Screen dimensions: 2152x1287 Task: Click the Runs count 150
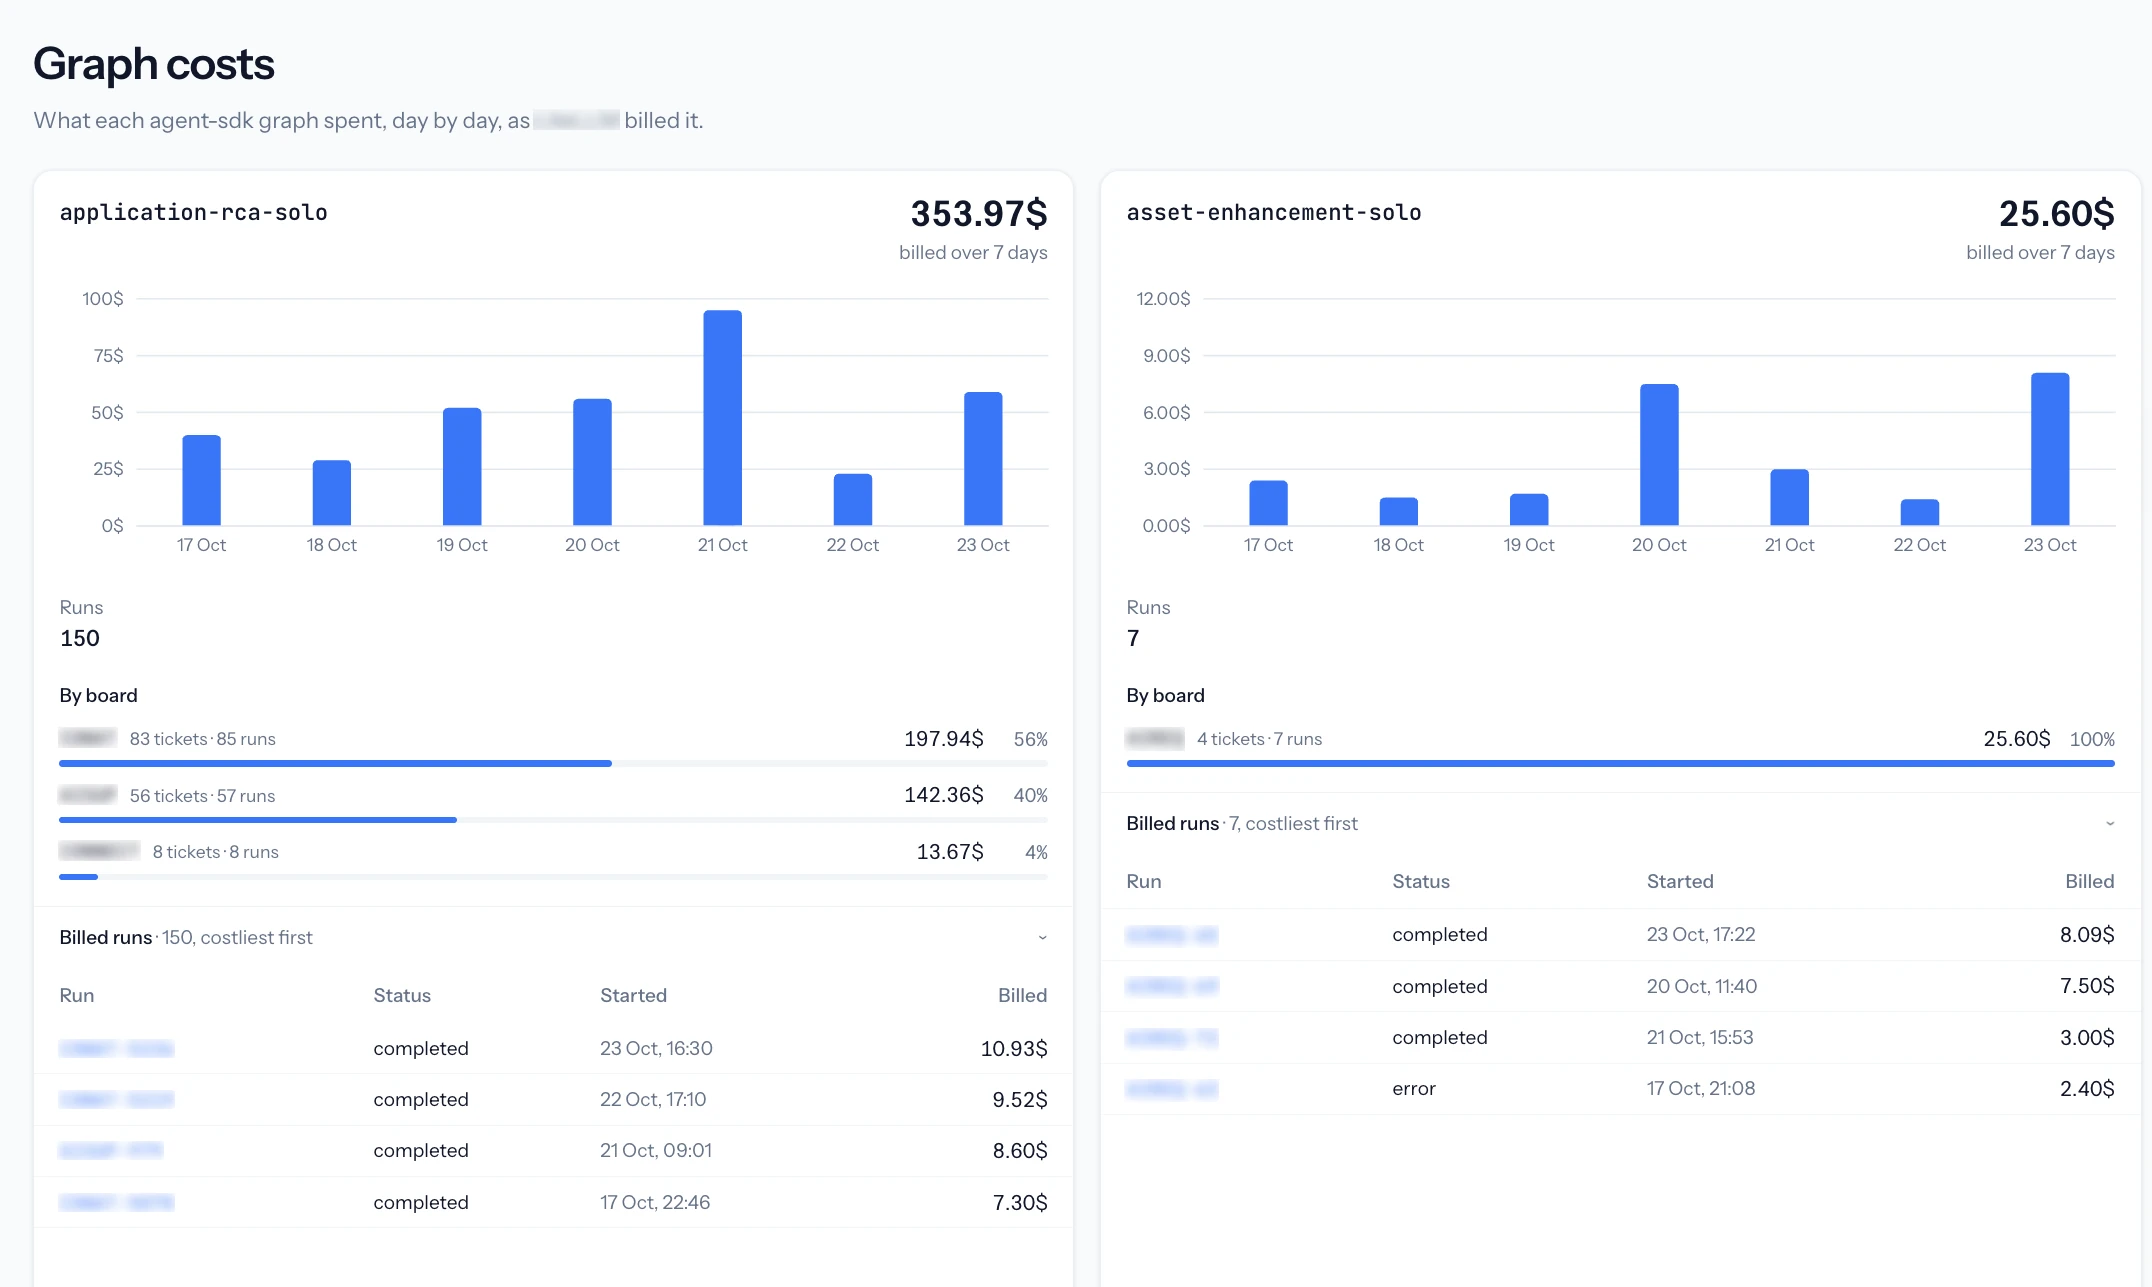pyautogui.click(x=80, y=639)
